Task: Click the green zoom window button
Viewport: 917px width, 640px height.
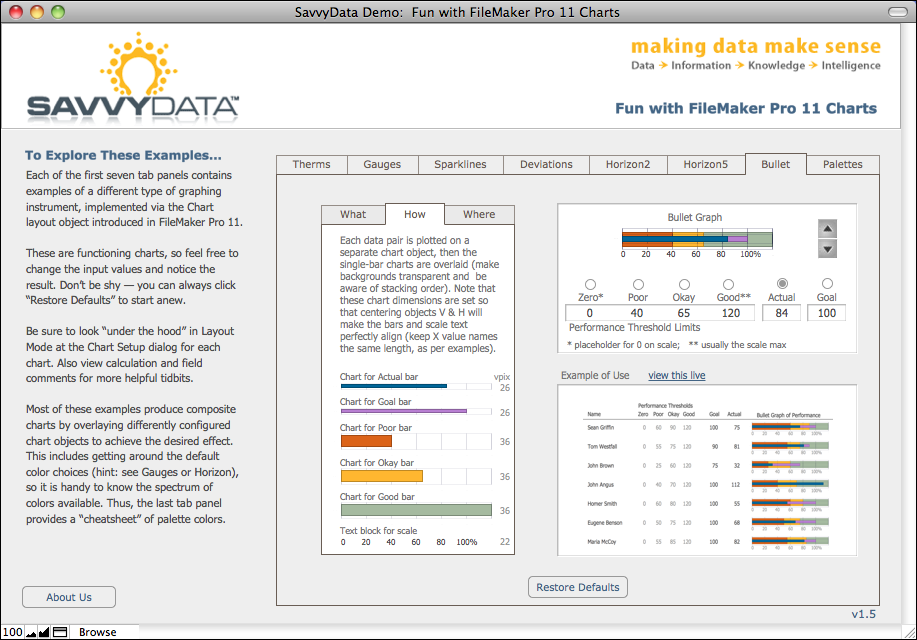Action: point(58,12)
